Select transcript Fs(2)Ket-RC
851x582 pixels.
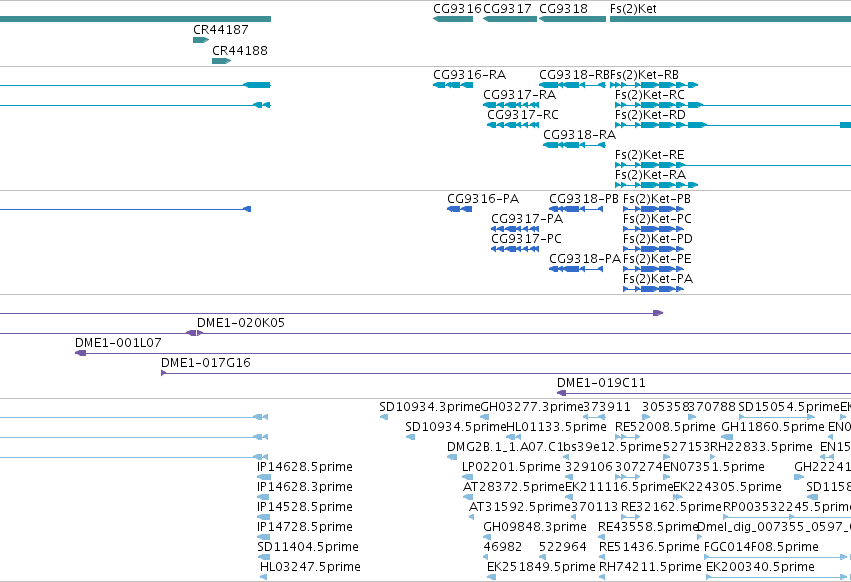(733, 105)
